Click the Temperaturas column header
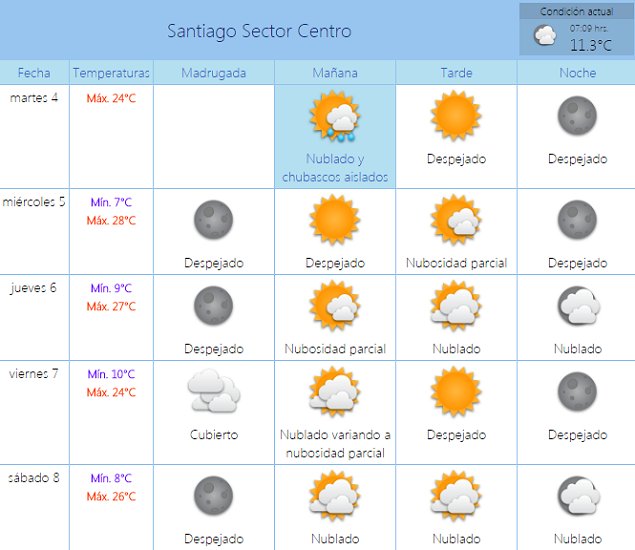The height and width of the screenshot is (550, 635). point(111,73)
